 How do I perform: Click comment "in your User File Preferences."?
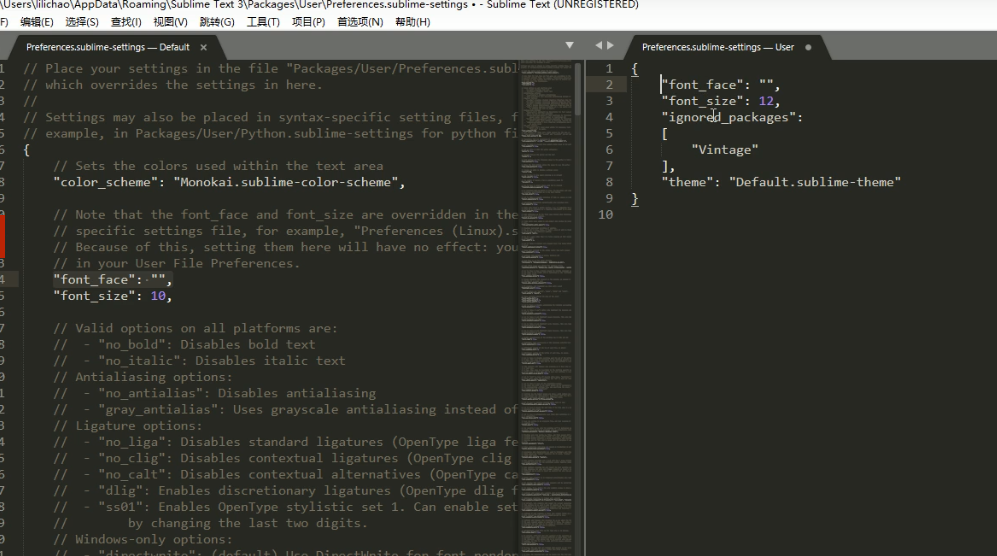(x=176, y=263)
